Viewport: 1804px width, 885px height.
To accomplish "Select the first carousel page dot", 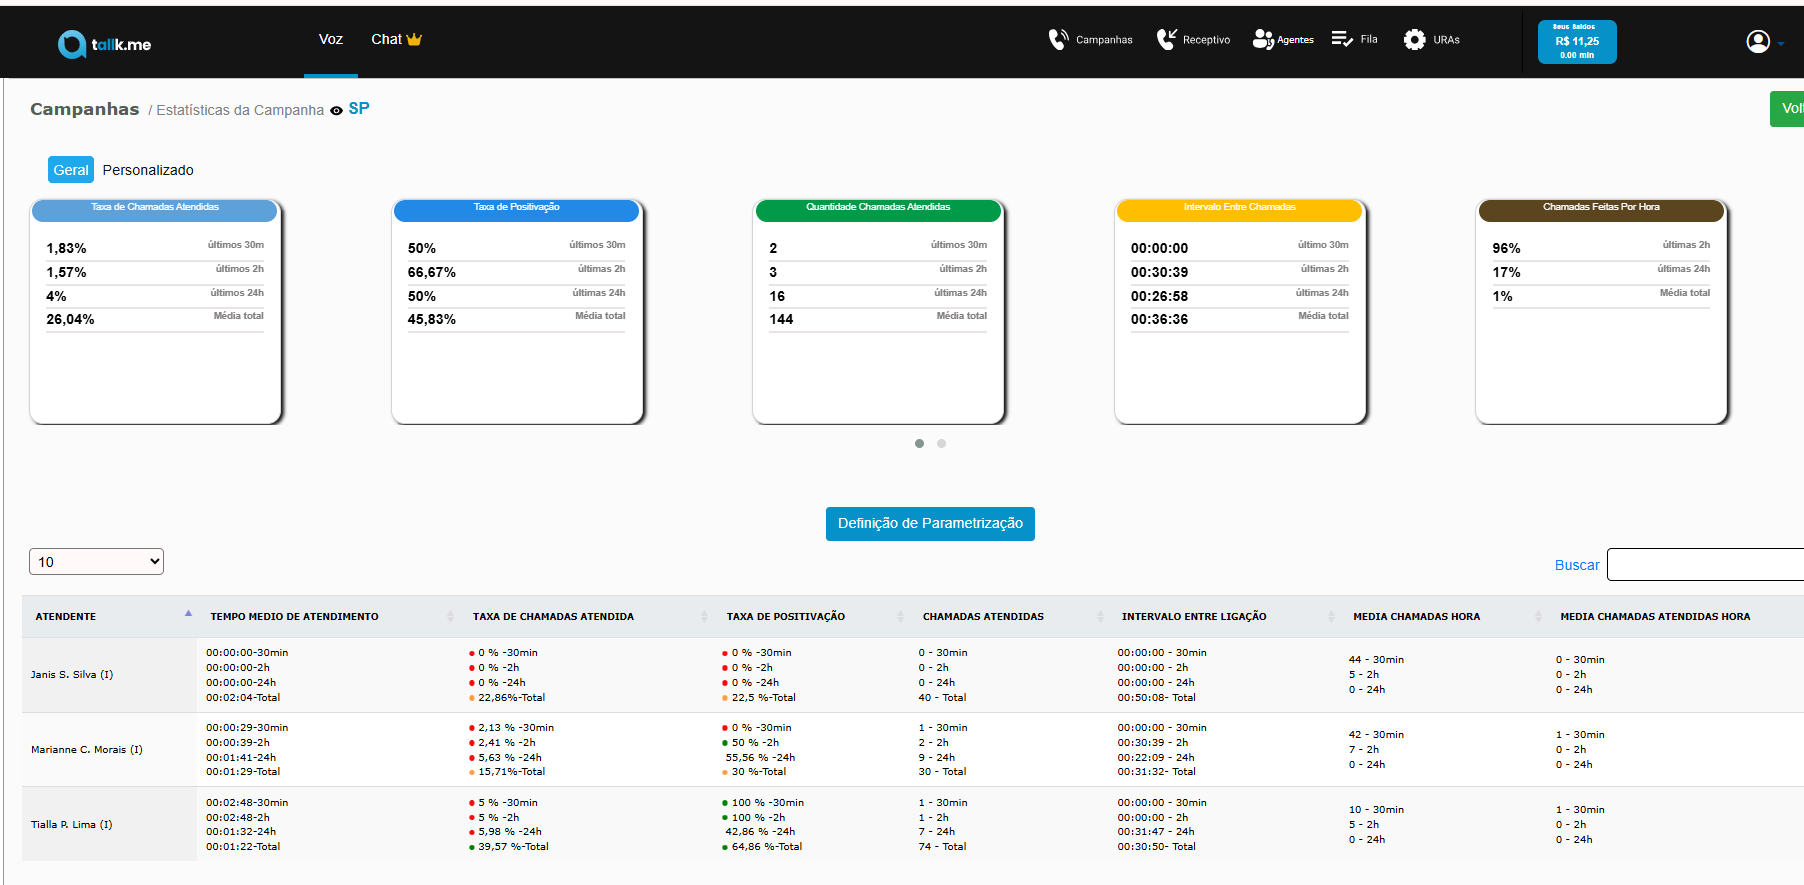I will point(919,443).
